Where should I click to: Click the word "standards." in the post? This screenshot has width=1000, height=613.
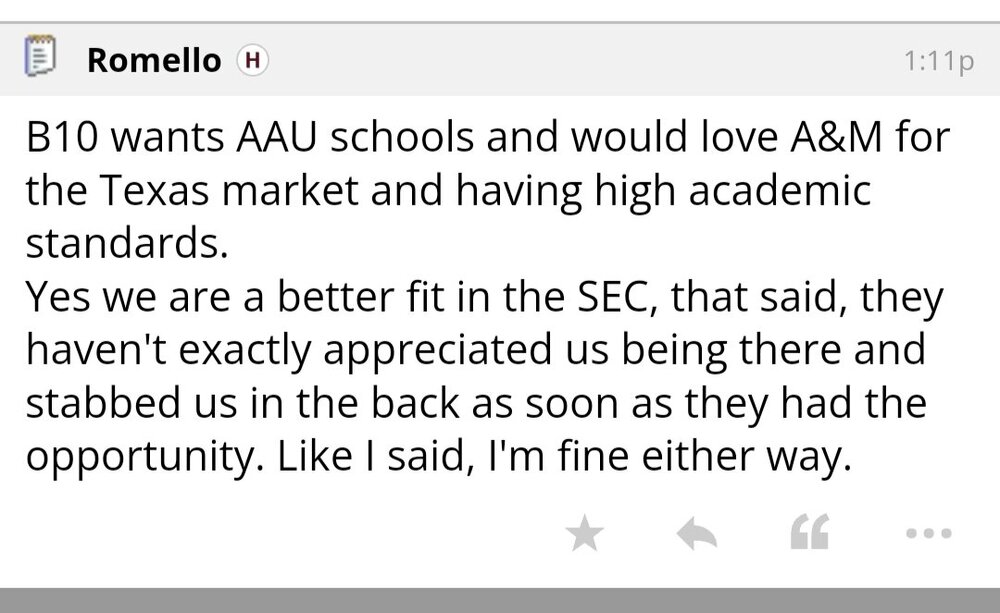(126, 241)
